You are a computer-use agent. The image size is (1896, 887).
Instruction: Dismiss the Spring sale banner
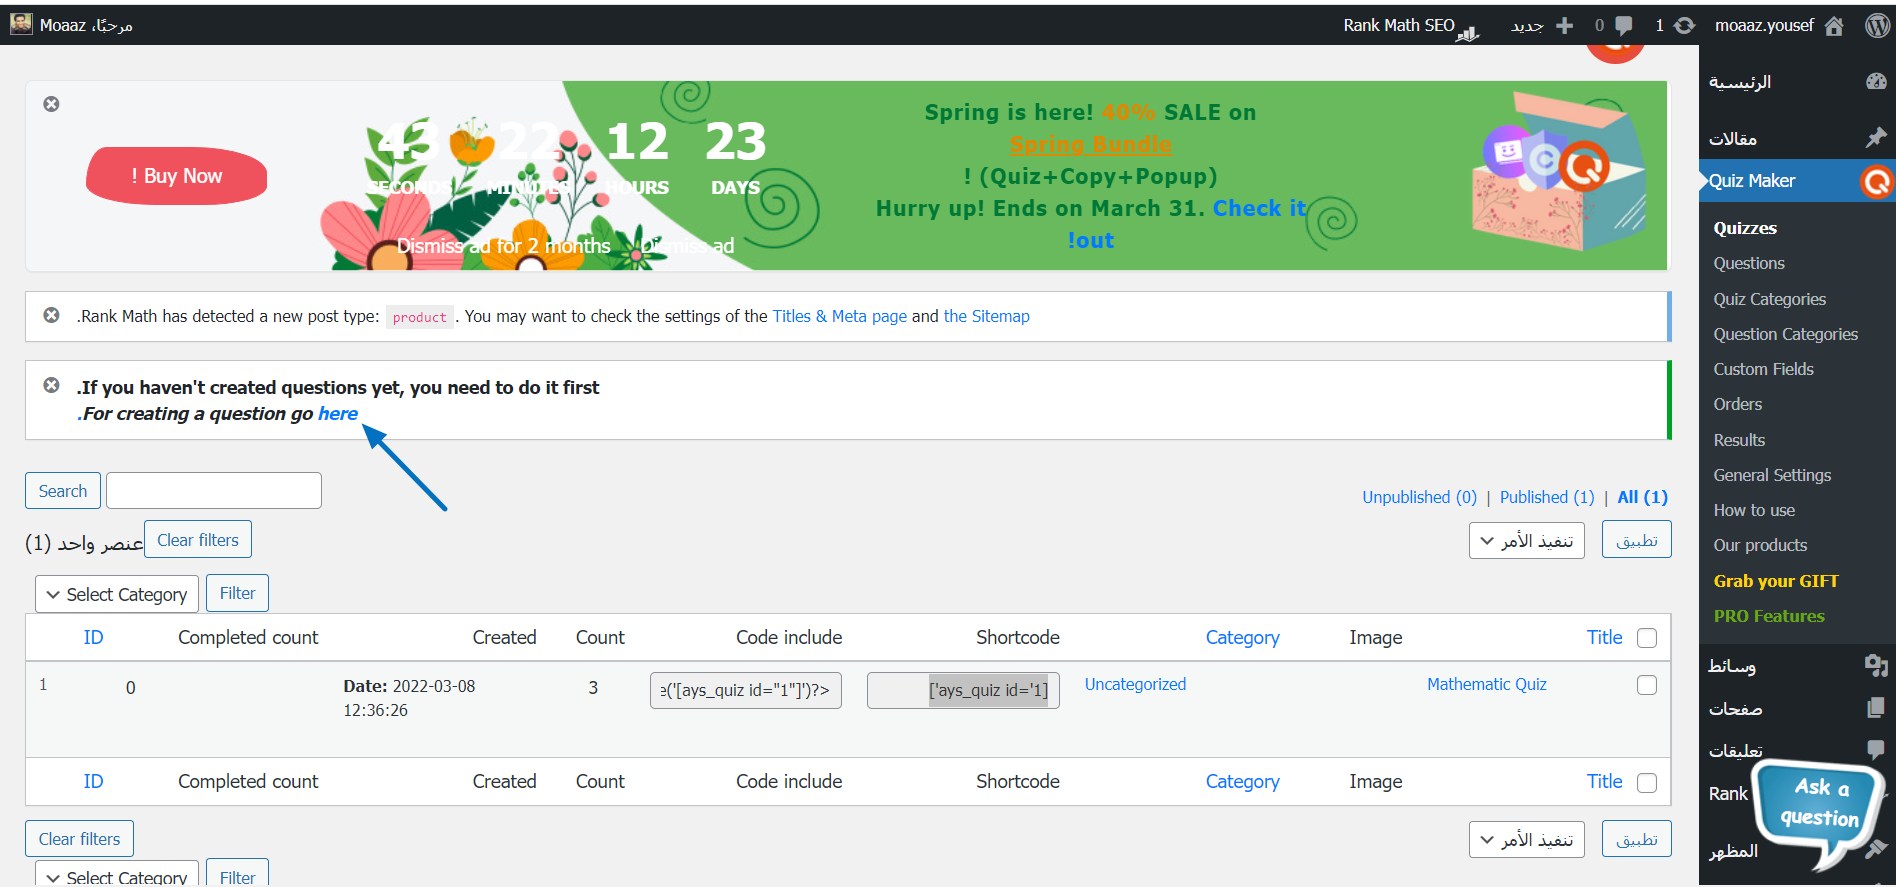[x=51, y=104]
